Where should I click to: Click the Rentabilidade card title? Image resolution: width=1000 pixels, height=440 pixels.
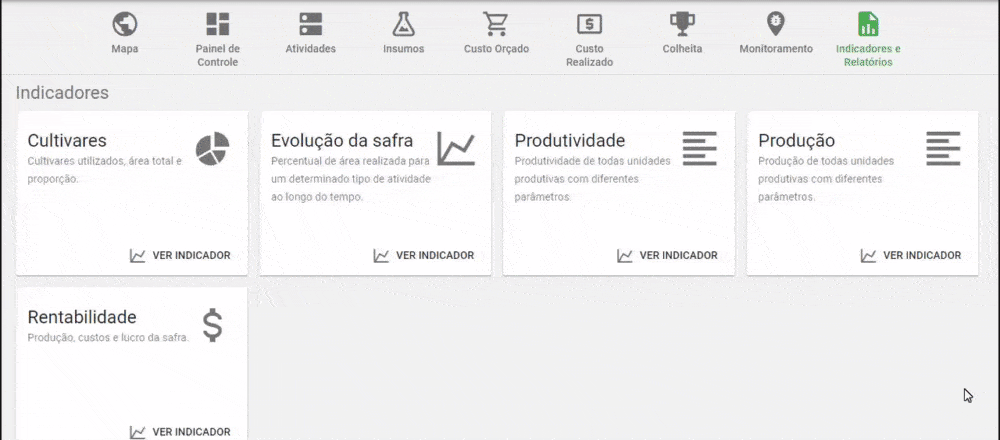[x=82, y=317]
